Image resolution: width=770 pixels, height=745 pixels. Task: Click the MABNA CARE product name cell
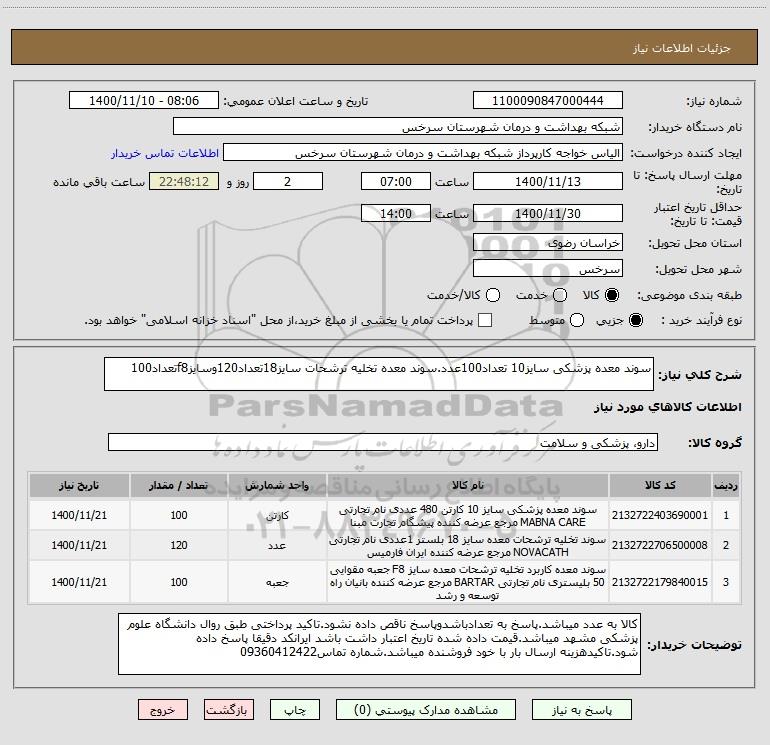click(x=468, y=516)
